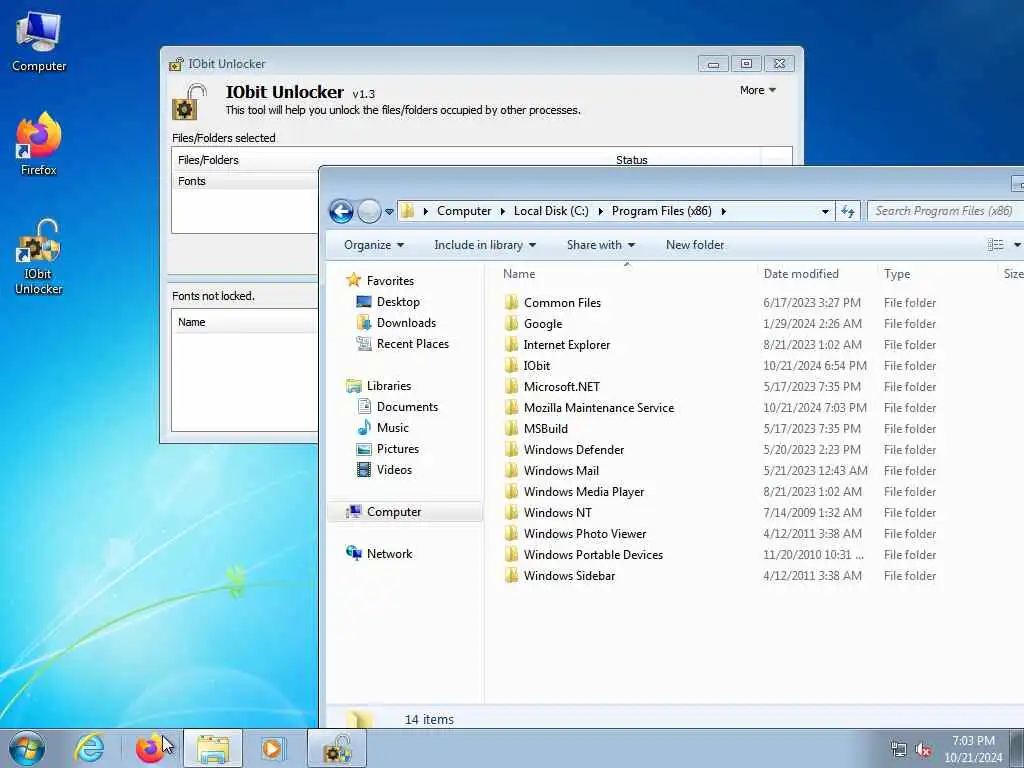Switch to Windows Explorer taskbar button
The height and width of the screenshot is (768, 1024).
point(213,748)
